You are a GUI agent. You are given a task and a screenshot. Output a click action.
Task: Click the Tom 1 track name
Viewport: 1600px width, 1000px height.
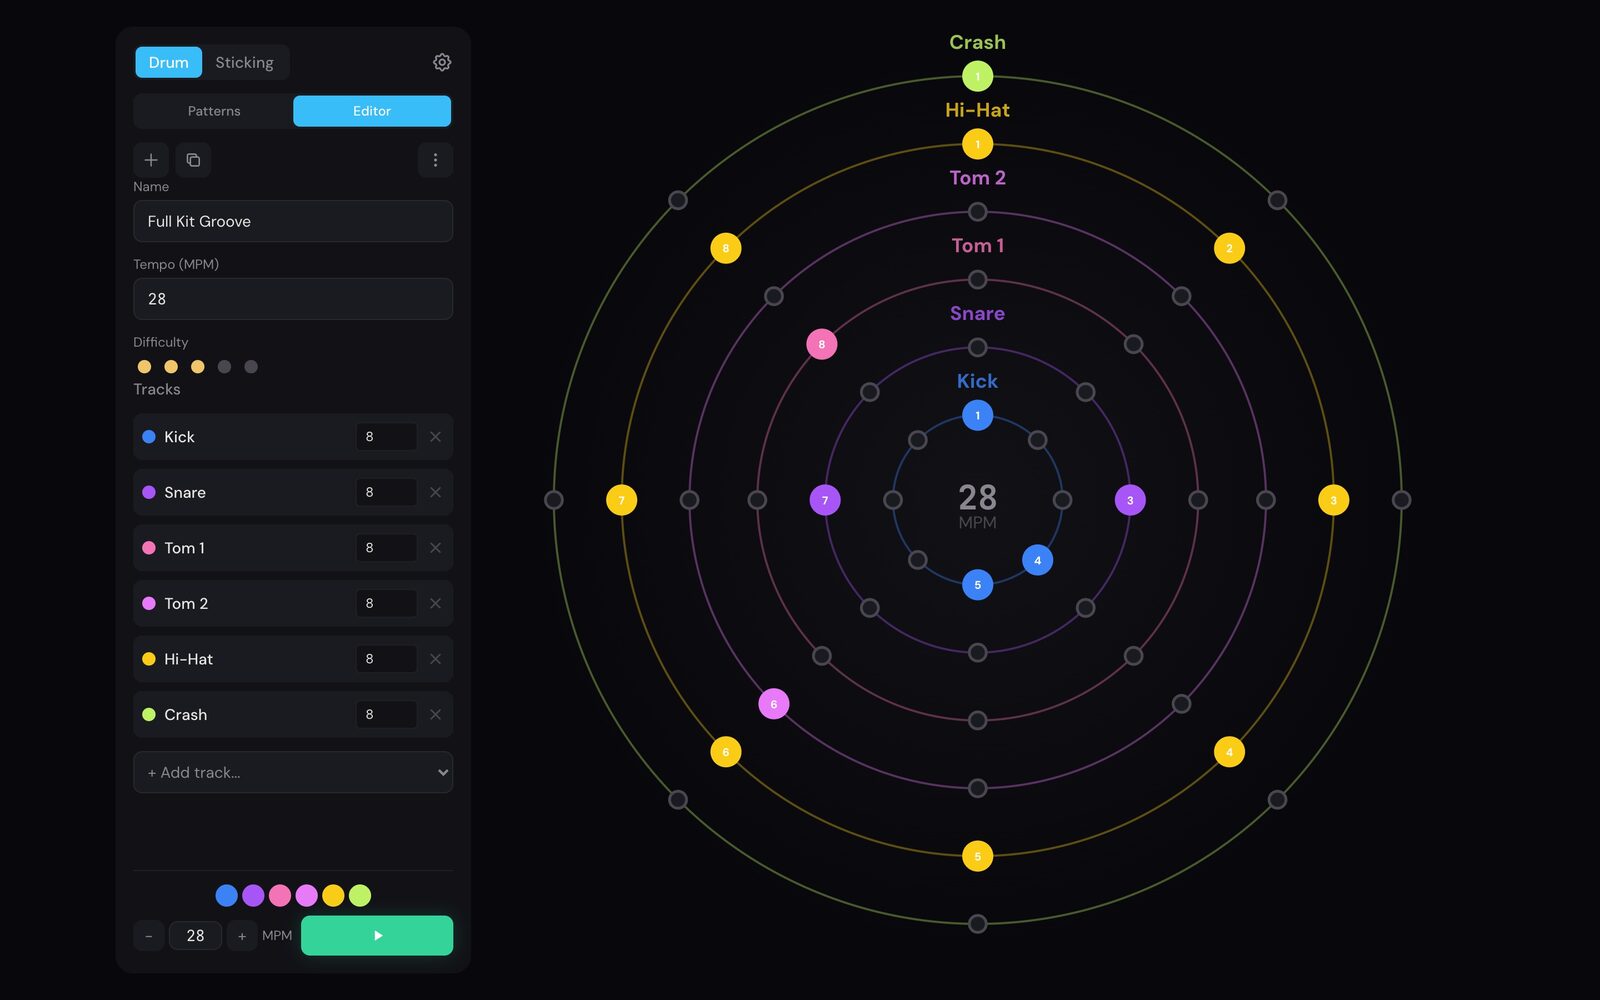tap(184, 548)
